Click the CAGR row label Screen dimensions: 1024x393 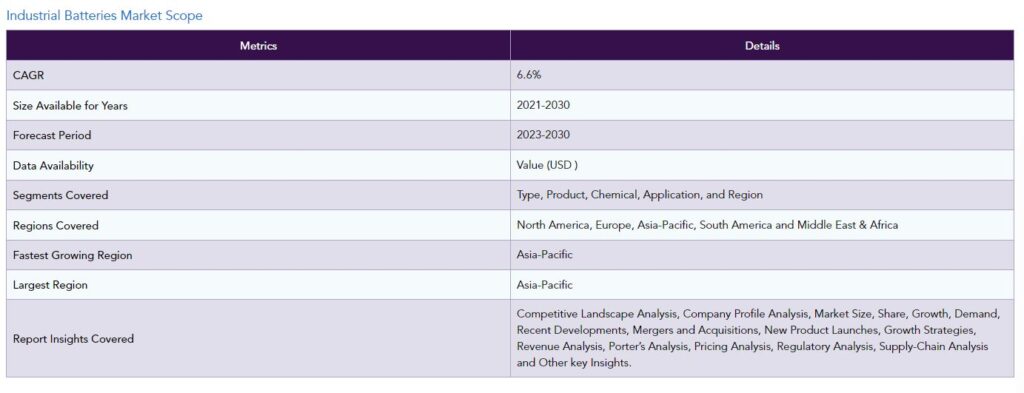coord(29,76)
